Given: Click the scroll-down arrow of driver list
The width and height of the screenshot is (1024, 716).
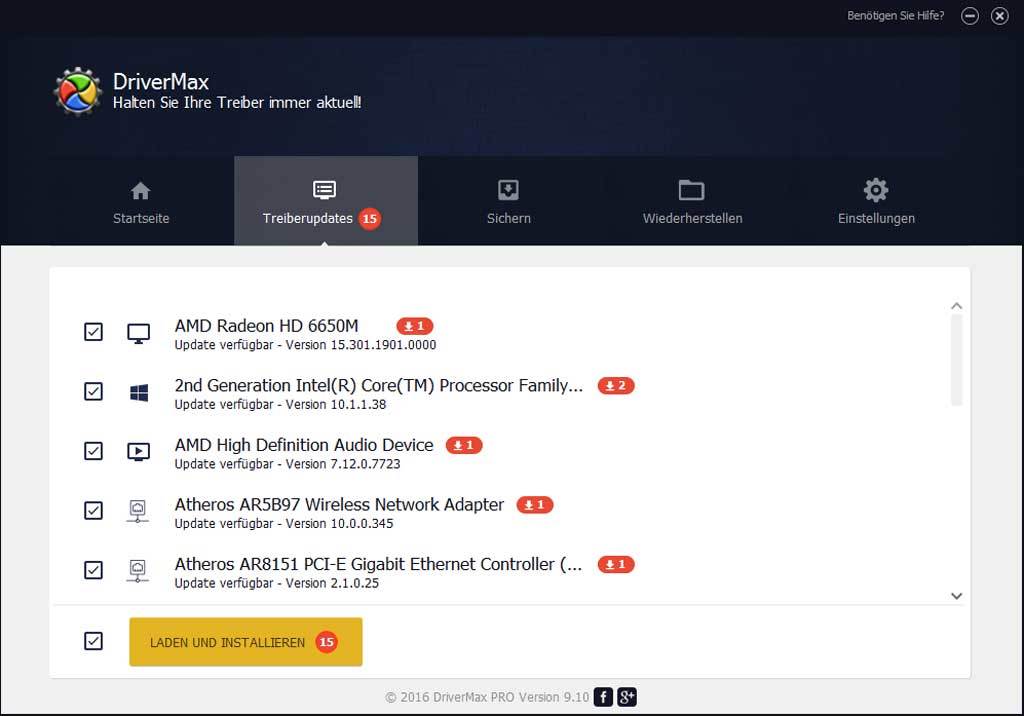Looking at the screenshot, I should pos(957,596).
